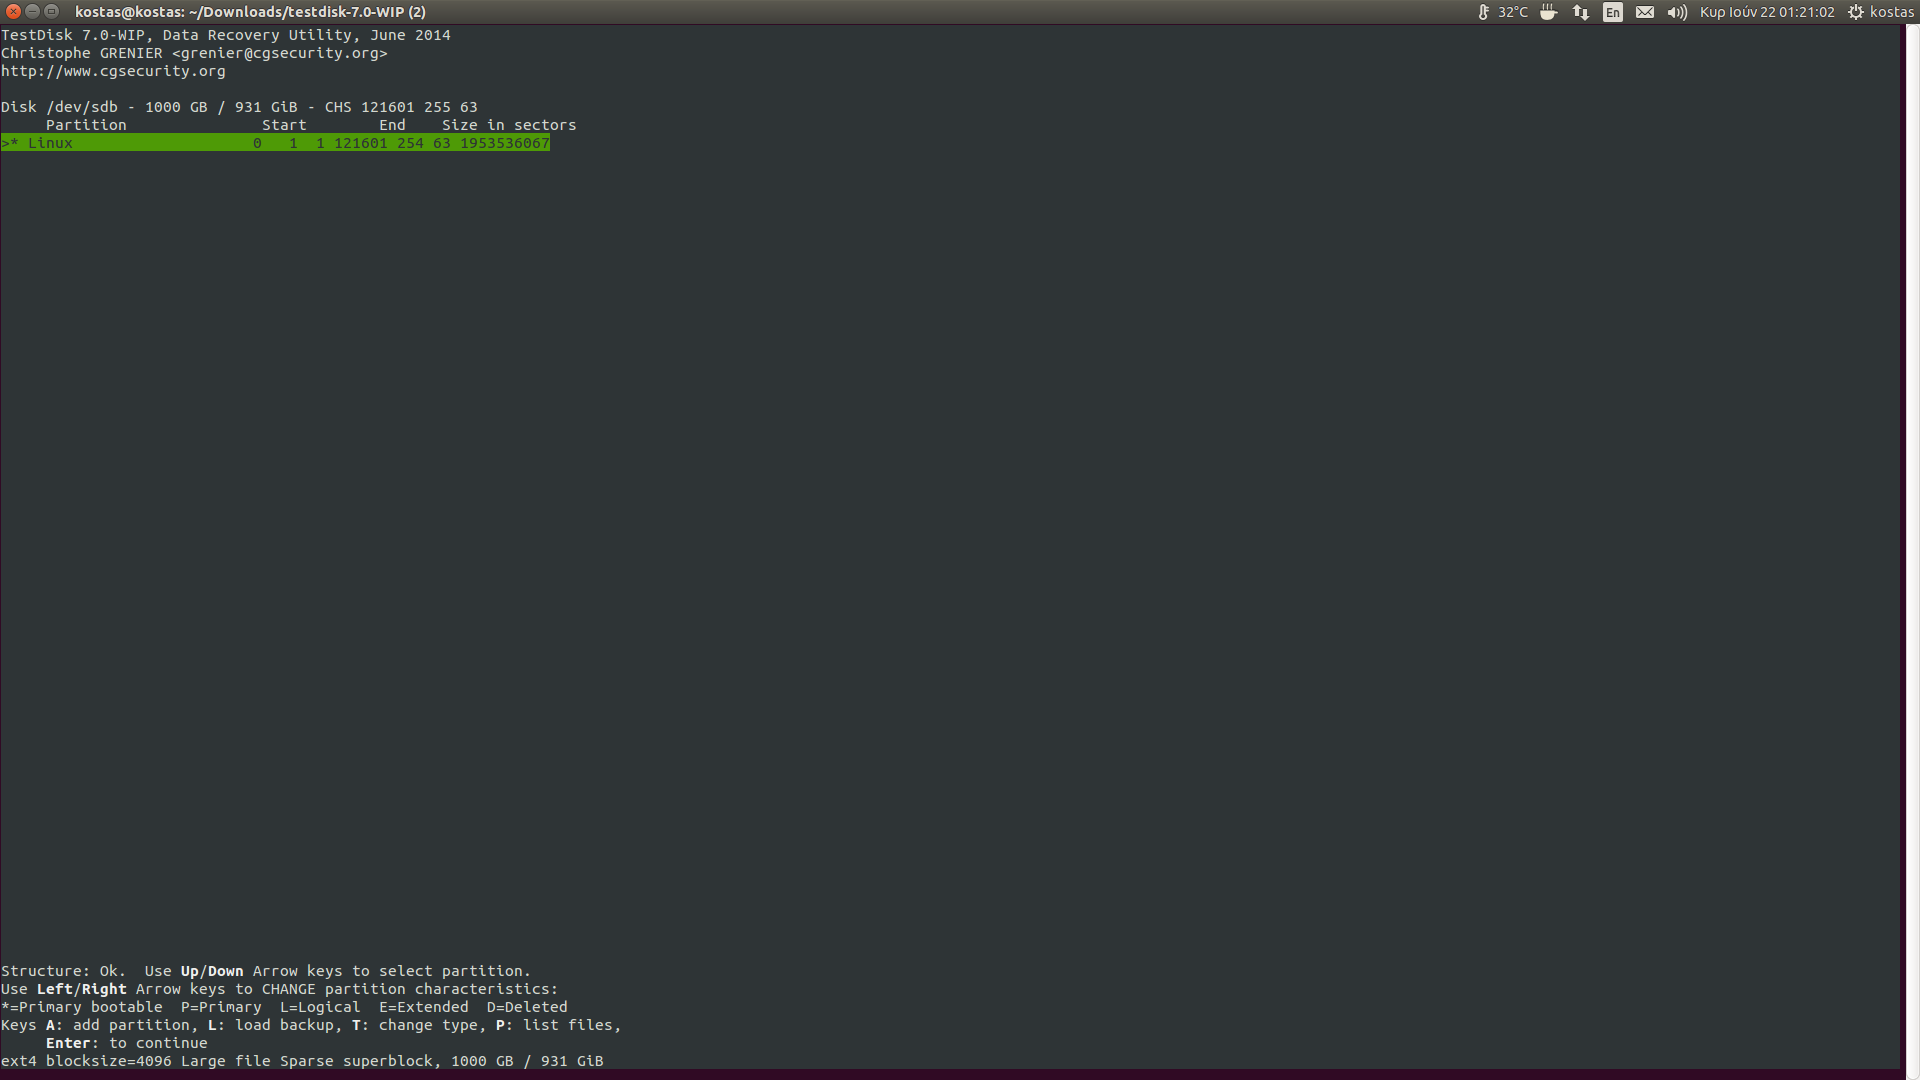Open the clock calendar dropdown
This screenshot has width=1920, height=1080.
pos(1766,11)
